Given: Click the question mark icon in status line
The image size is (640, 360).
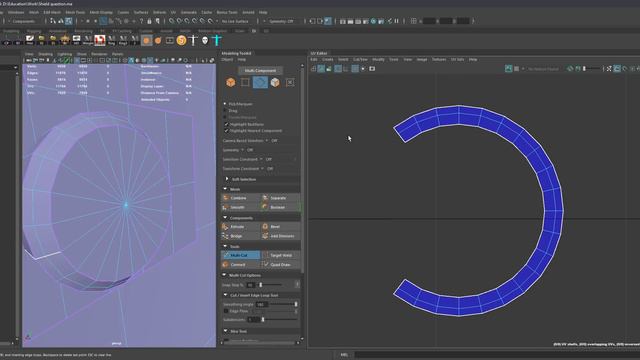Looking at the screenshot, I should click(x=142, y=21).
